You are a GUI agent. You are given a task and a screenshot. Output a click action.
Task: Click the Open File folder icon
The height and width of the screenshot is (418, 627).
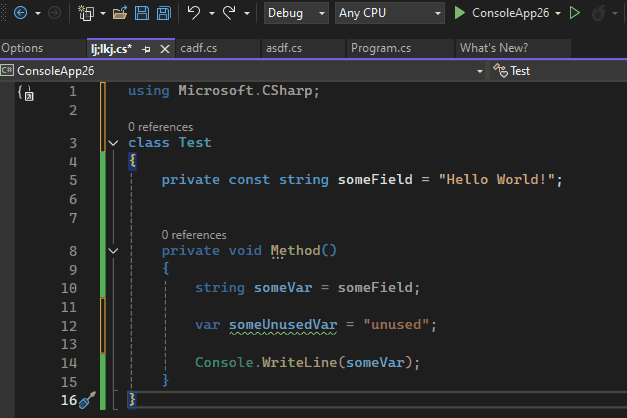(120, 13)
